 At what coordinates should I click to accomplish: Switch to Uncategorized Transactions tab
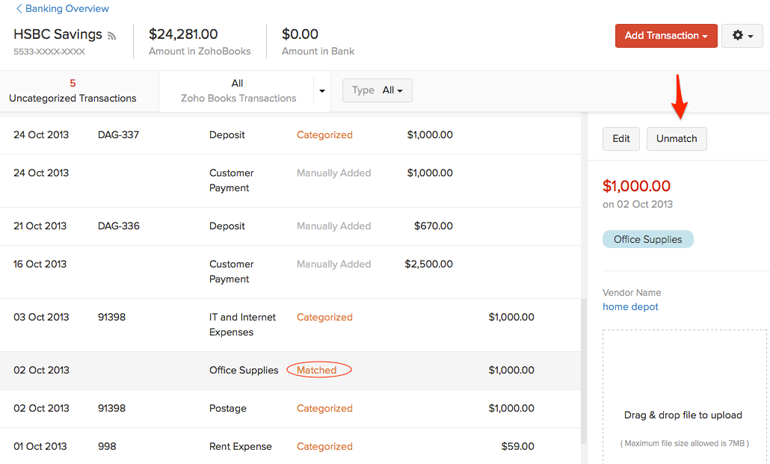tap(72, 91)
